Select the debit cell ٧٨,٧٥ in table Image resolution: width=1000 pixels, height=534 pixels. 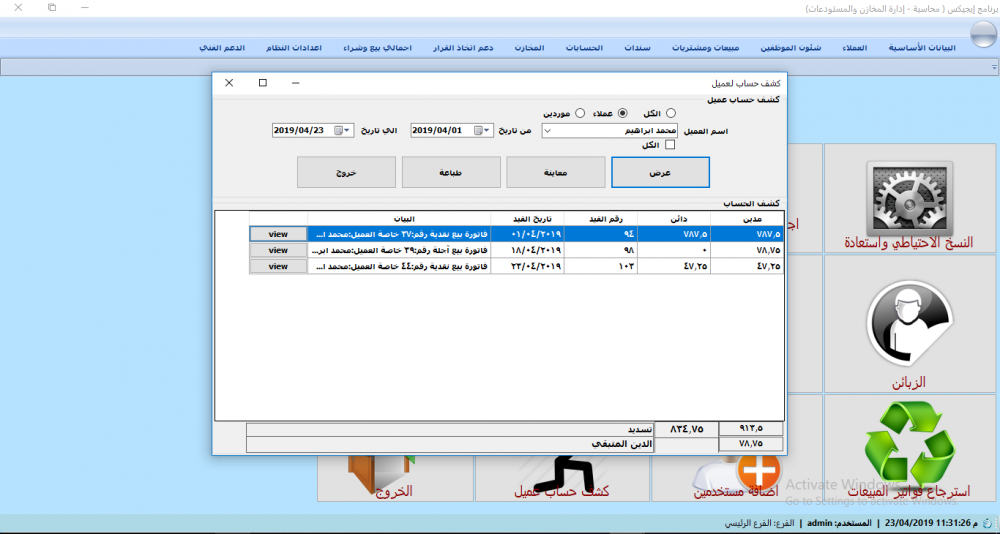[747, 250]
